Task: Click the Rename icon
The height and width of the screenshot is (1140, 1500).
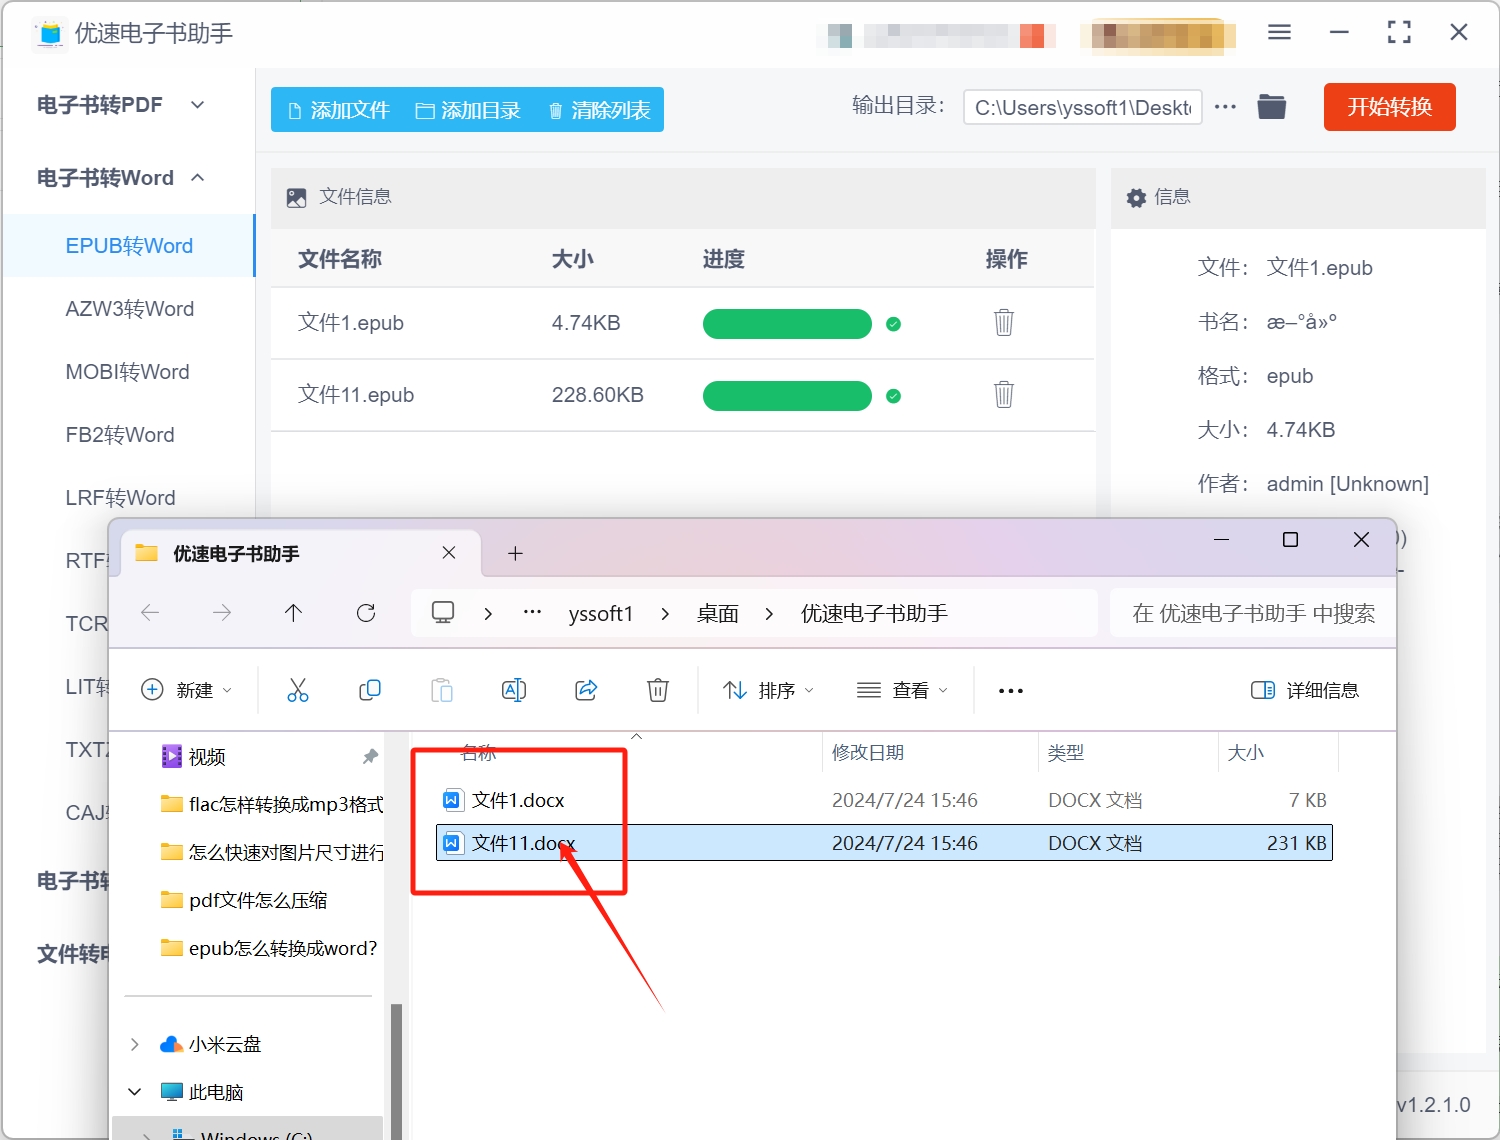Action: [514, 690]
